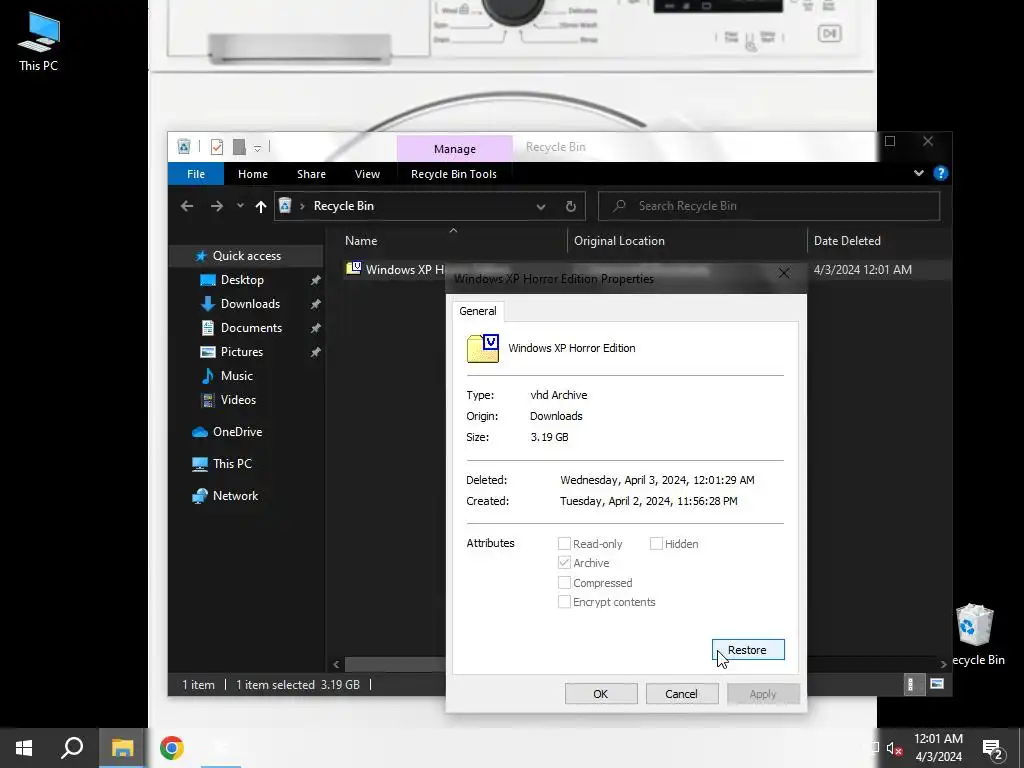Select Network in the navigation pane
This screenshot has height=768, width=1024.
tap(235, 496)
